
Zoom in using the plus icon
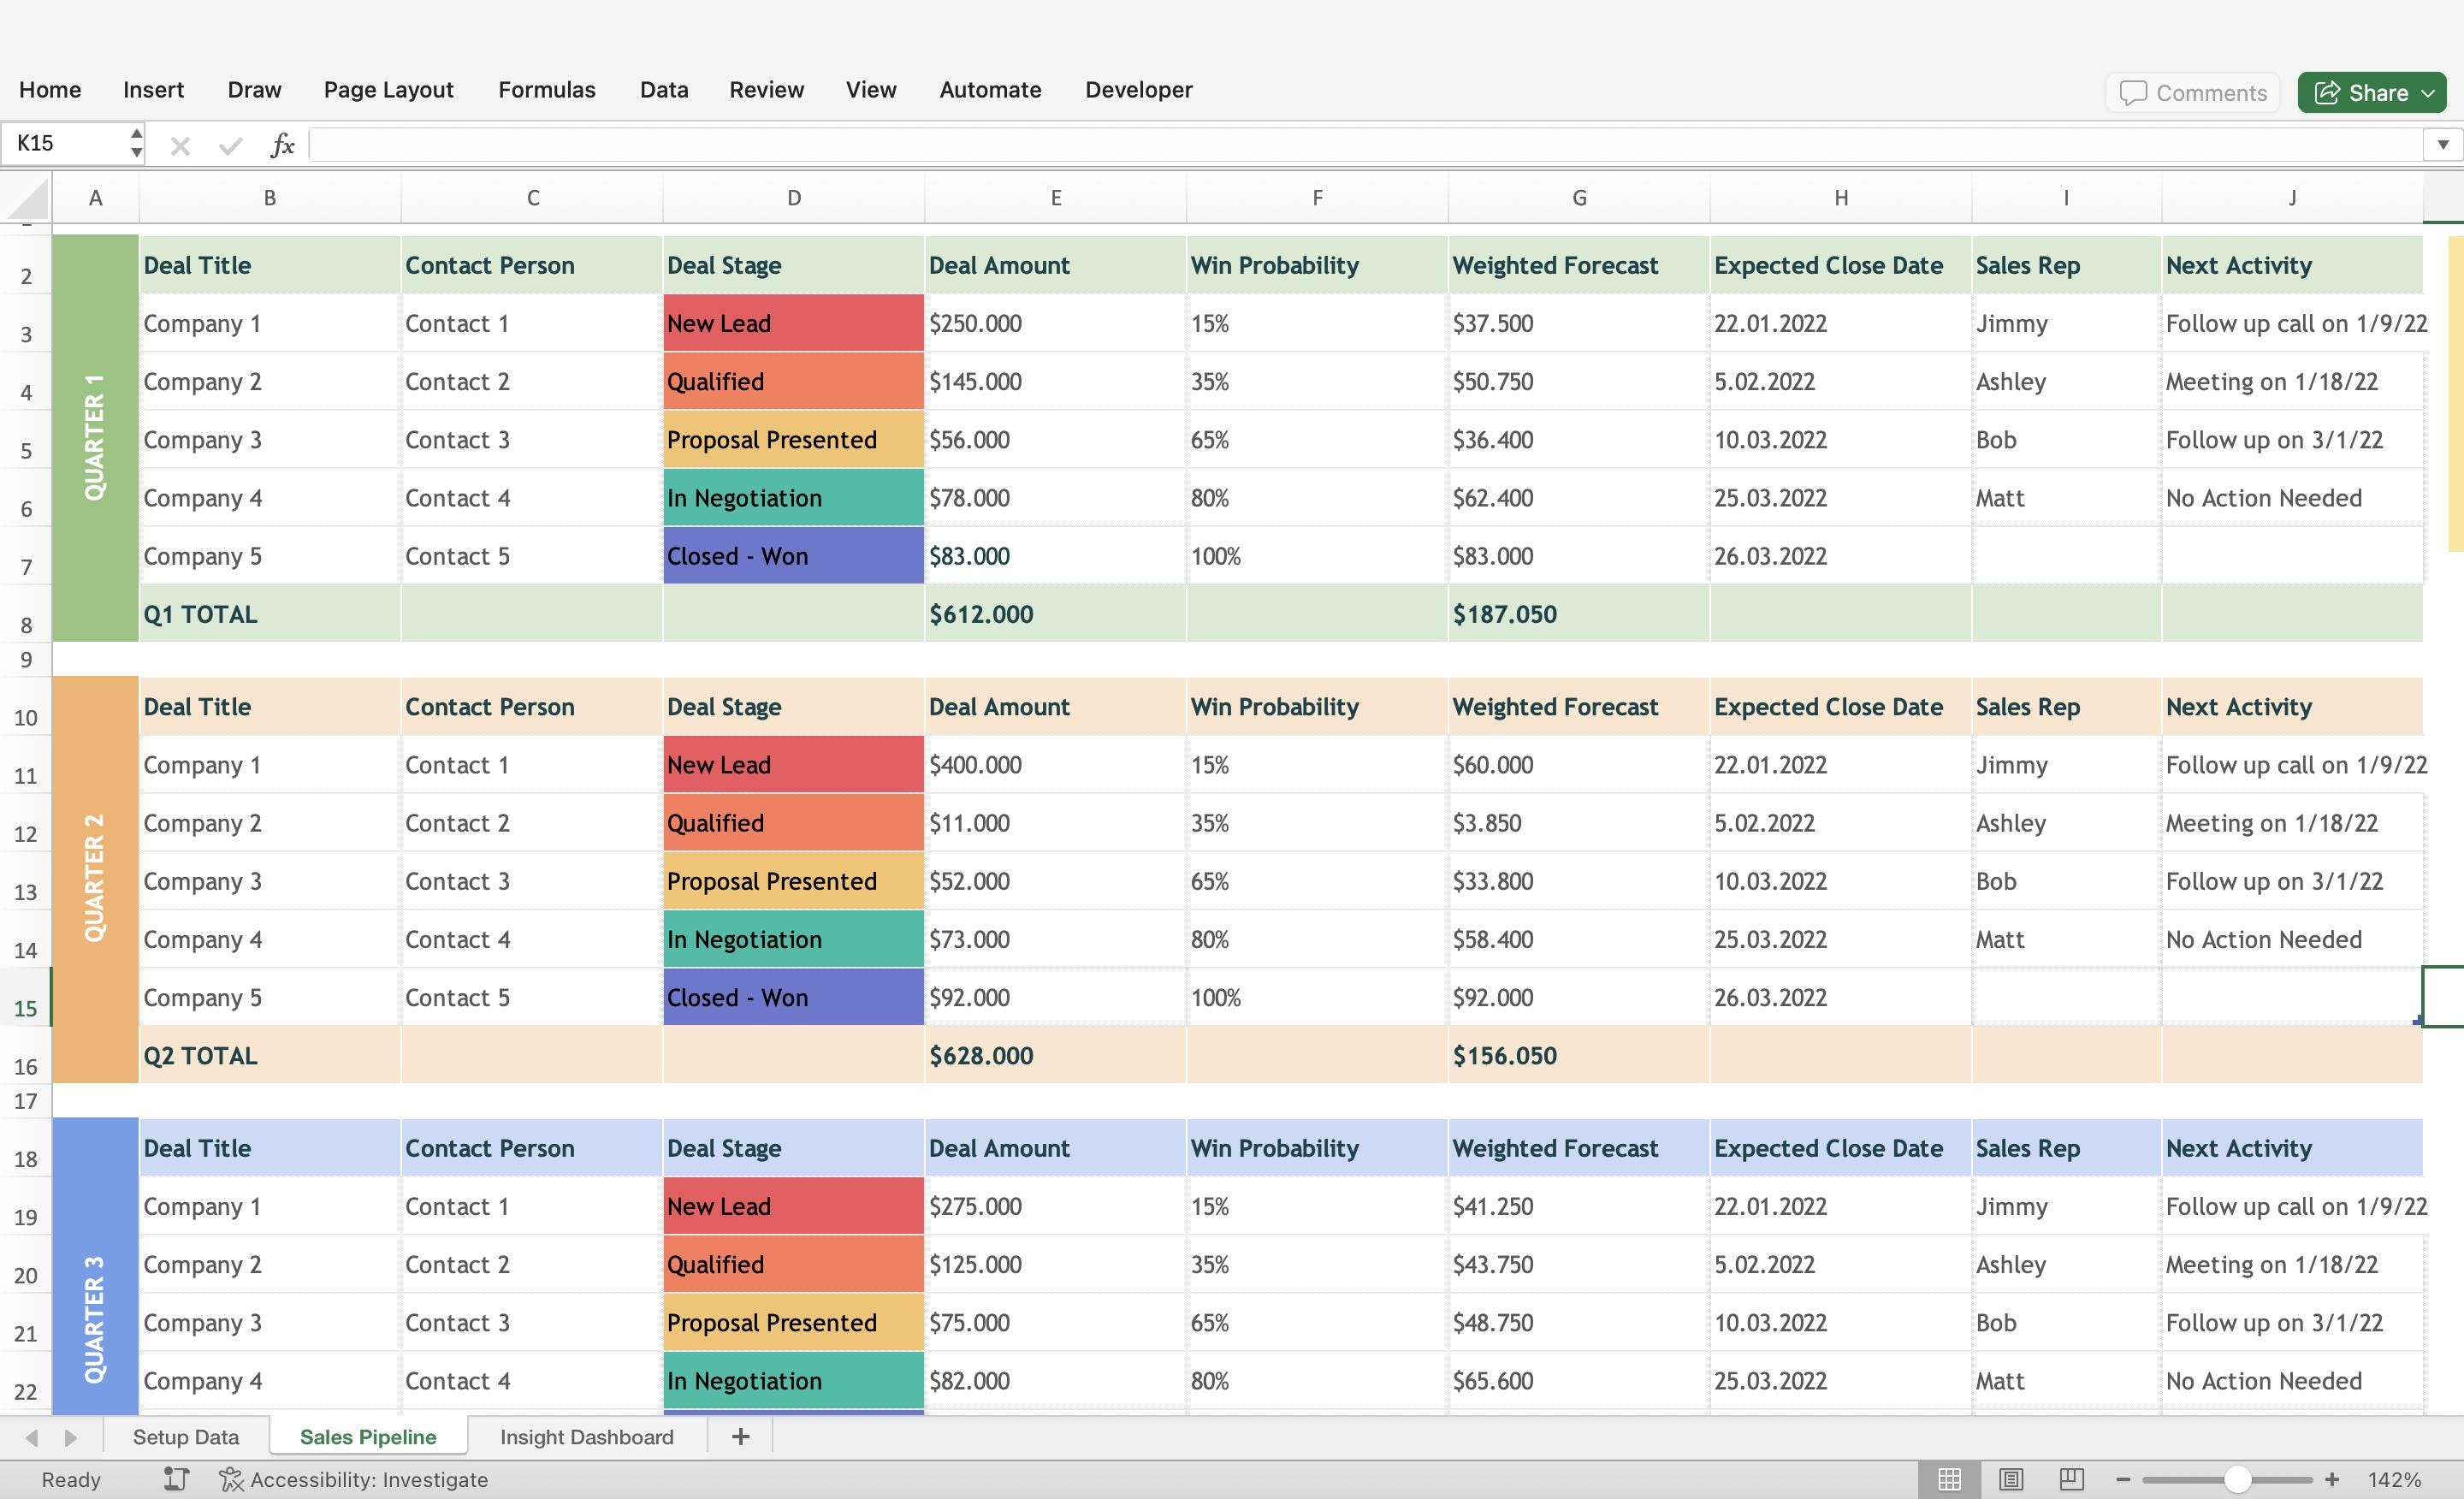pyautogui.click(x=2332, y=1479)
